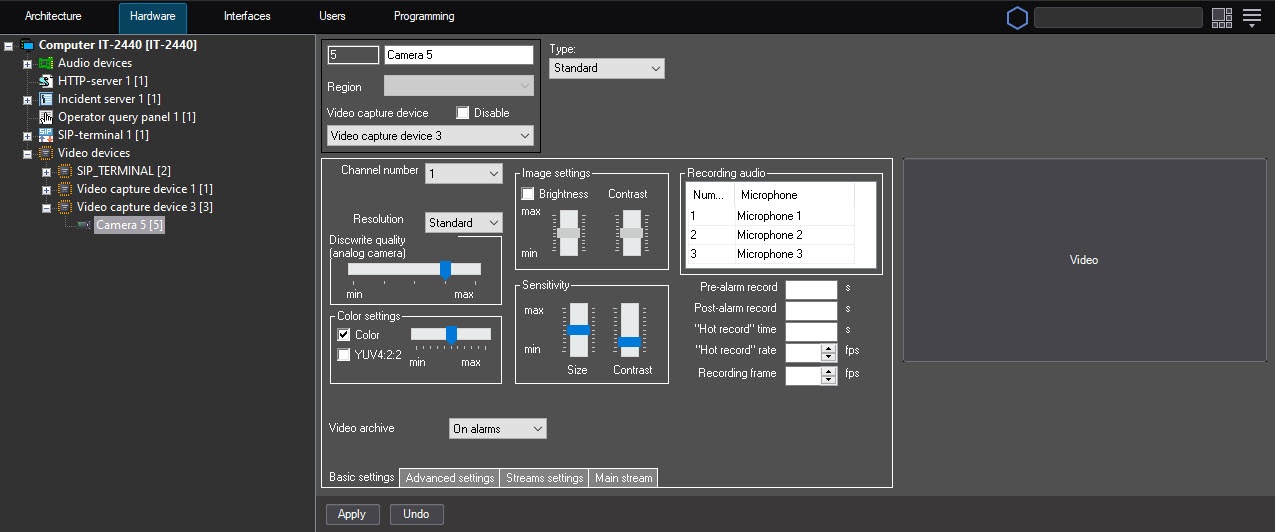Collapse the Video capture device 3 node

pyautogui.click(x=46, y=207)
